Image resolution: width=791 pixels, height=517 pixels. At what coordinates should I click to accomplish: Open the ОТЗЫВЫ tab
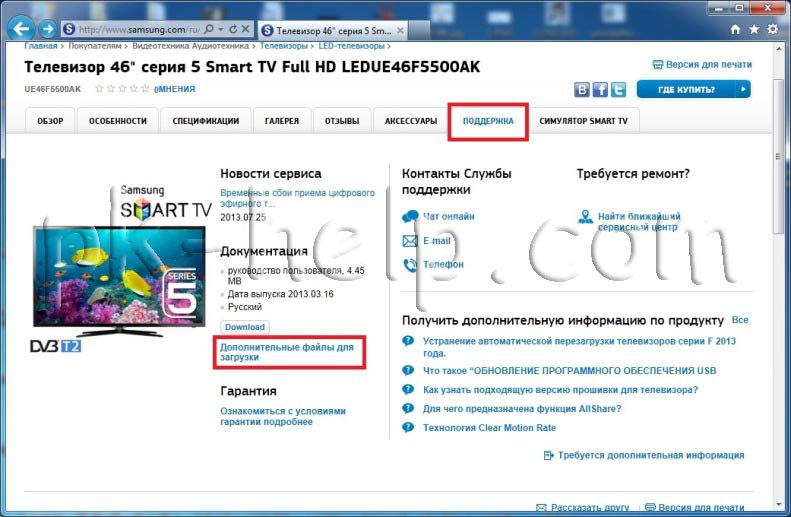342,121
